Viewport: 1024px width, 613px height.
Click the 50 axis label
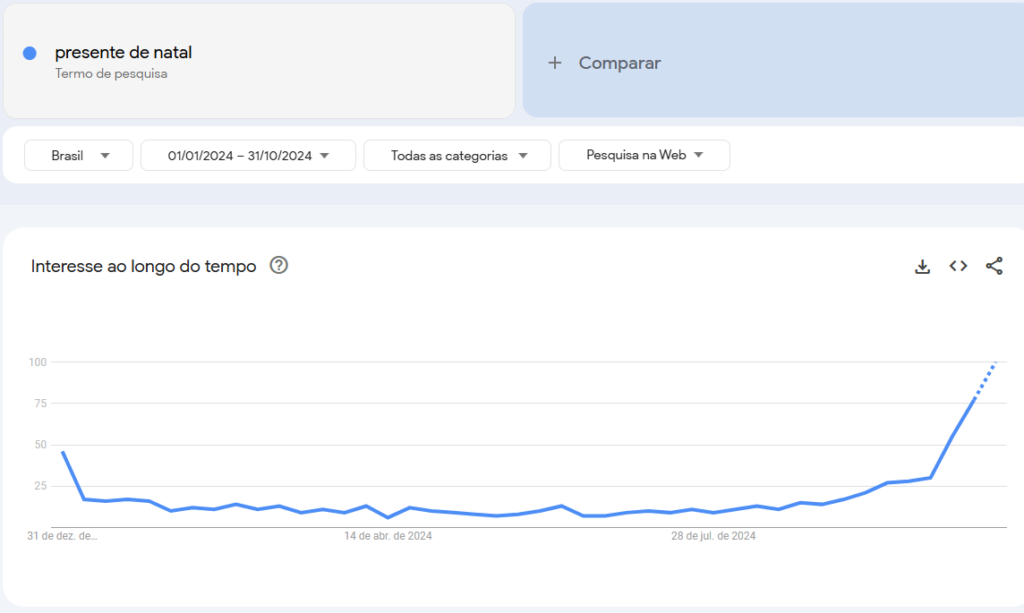40,445
